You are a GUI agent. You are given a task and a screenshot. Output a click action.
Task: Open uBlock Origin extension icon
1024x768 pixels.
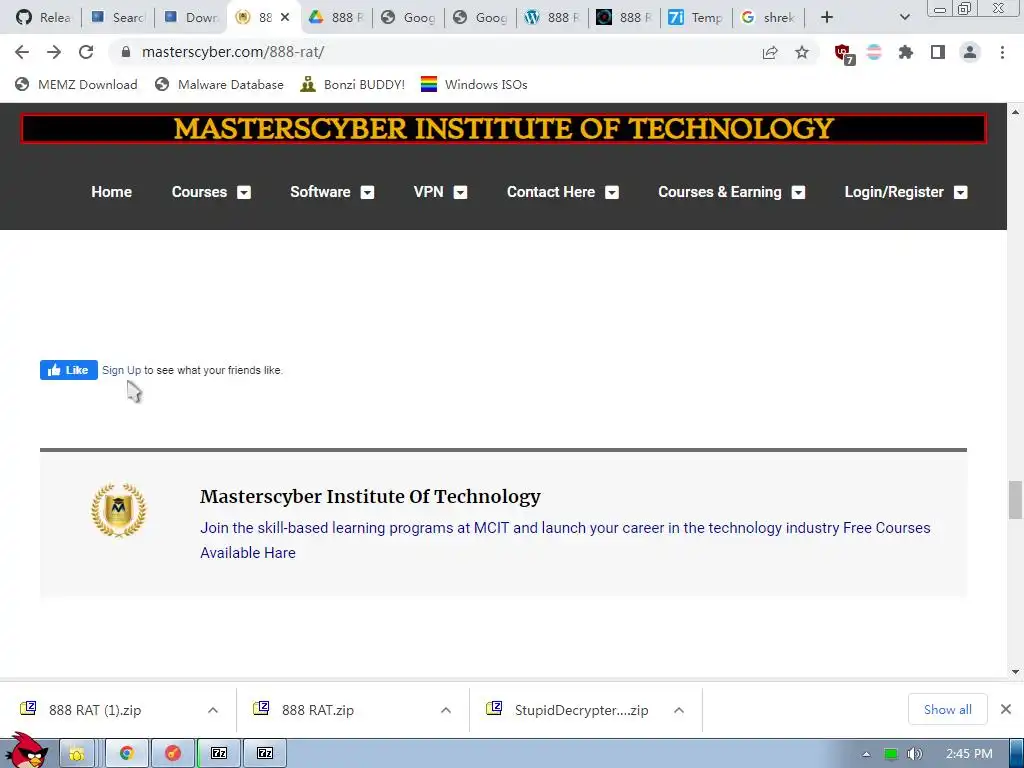point(843,53)
